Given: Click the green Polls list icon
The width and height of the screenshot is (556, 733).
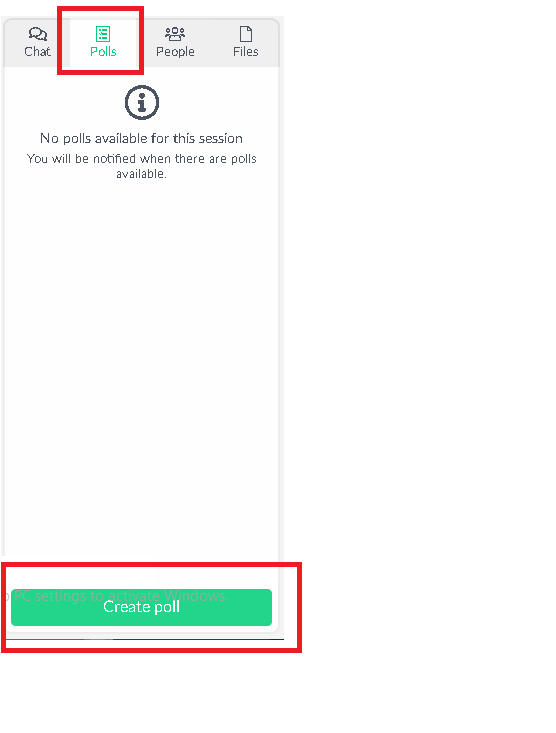Looking at the screenshot, I should tap(103, 34).
